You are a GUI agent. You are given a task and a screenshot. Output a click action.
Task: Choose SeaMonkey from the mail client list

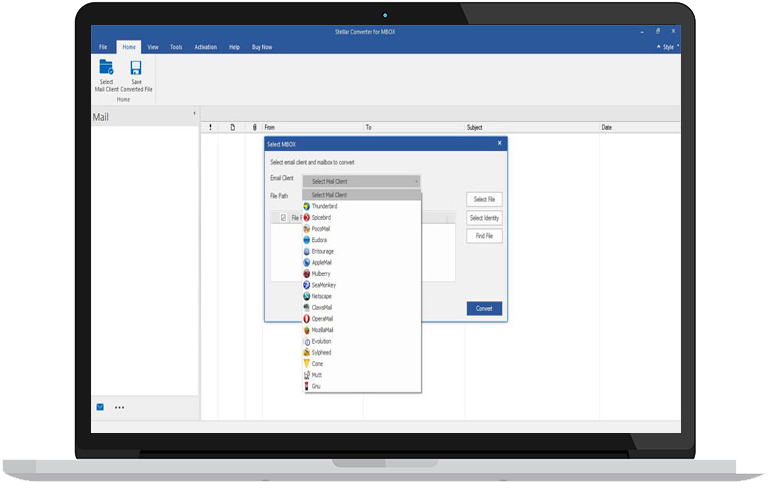coord(362,285)
